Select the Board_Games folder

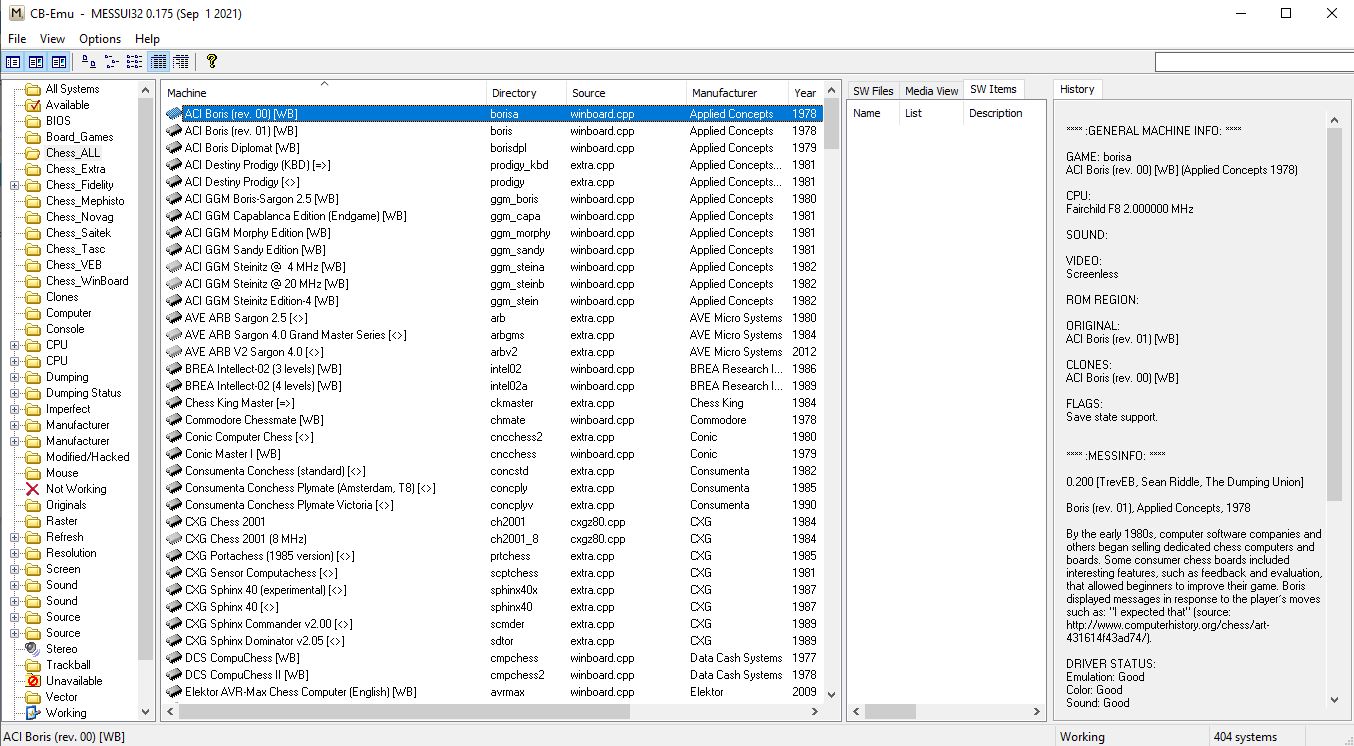(x=79, y=137)
